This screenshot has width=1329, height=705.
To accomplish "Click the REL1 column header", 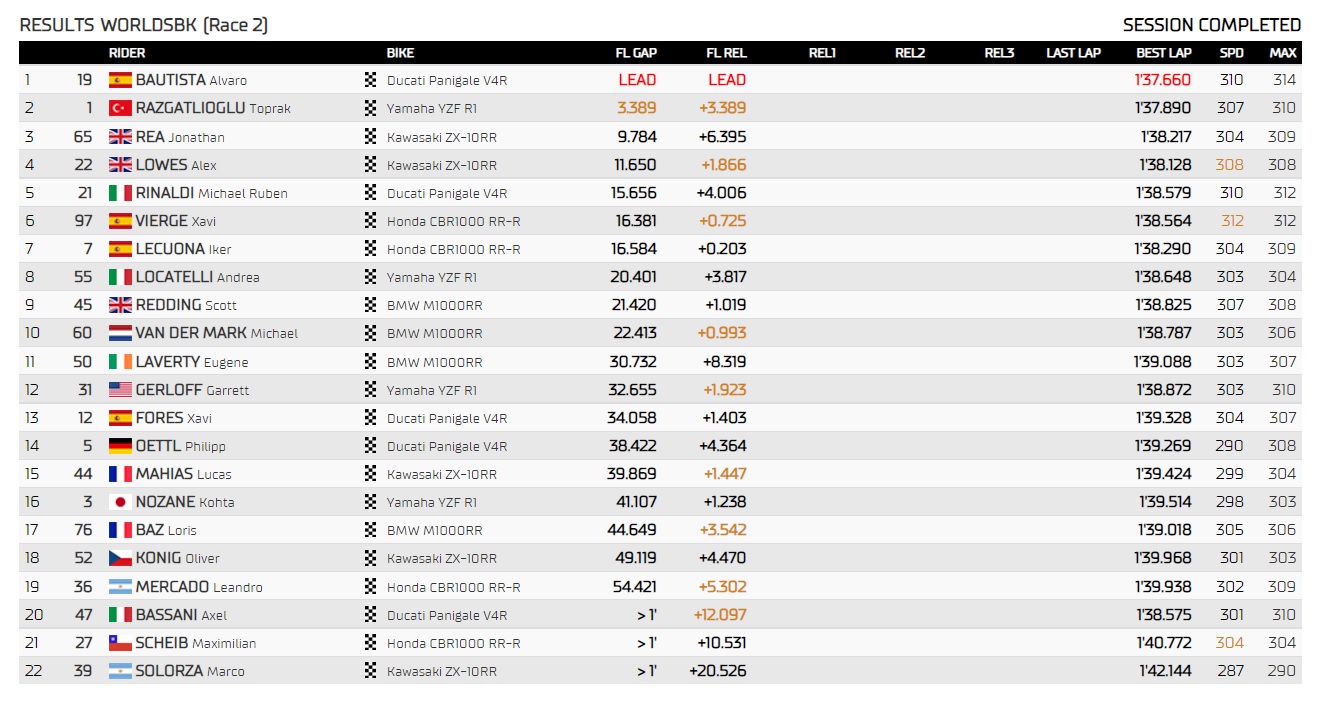I will [822, 53].
